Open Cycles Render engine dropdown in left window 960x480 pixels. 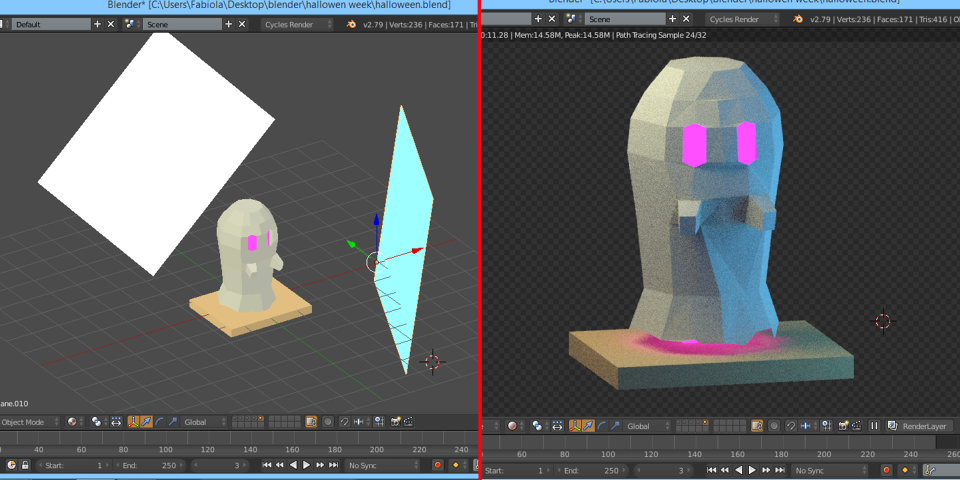(298, 24)
